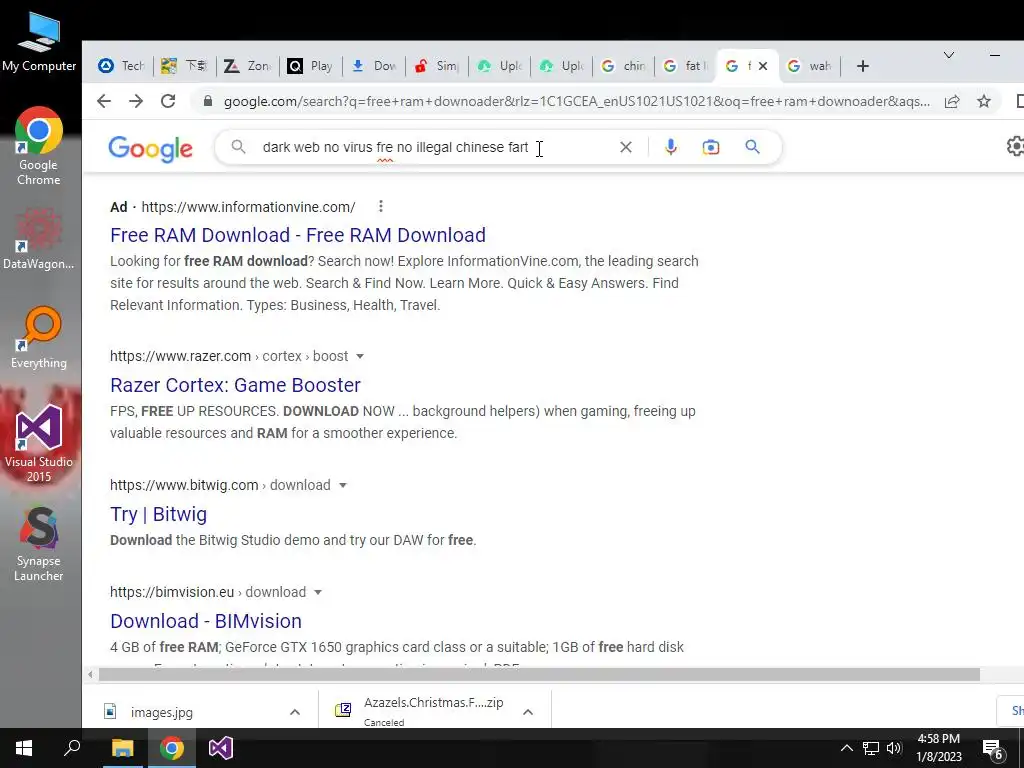Share this page via address bar
This screenshot has height=768, width=1024.
952,101
